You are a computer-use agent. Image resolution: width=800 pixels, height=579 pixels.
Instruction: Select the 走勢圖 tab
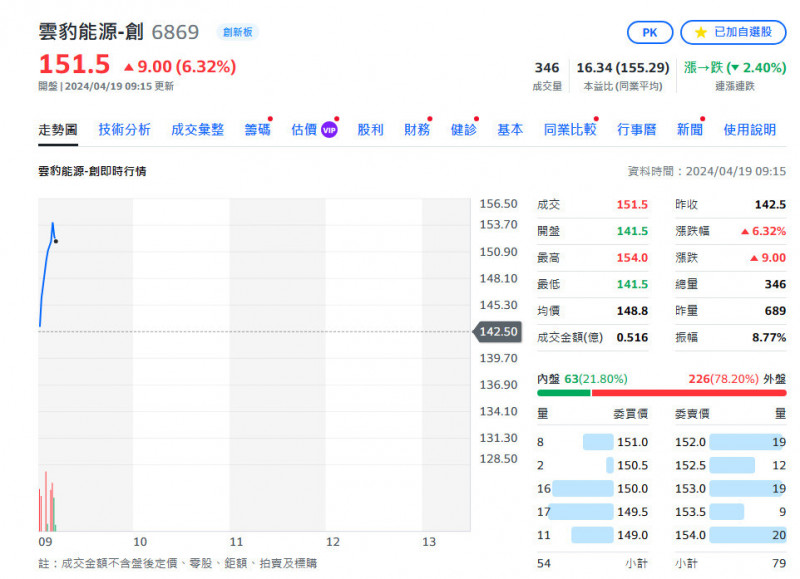click(58, 130)
